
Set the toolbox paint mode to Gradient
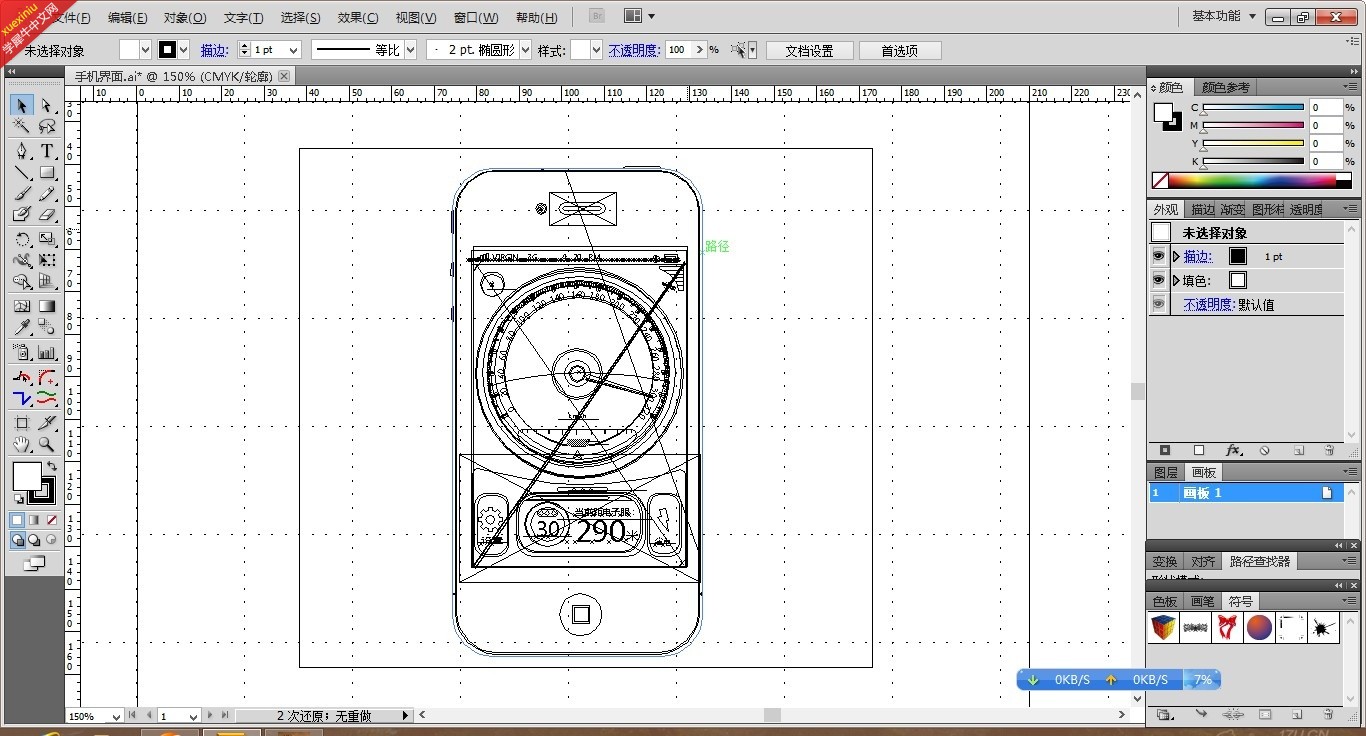click(x=34, y=520)
